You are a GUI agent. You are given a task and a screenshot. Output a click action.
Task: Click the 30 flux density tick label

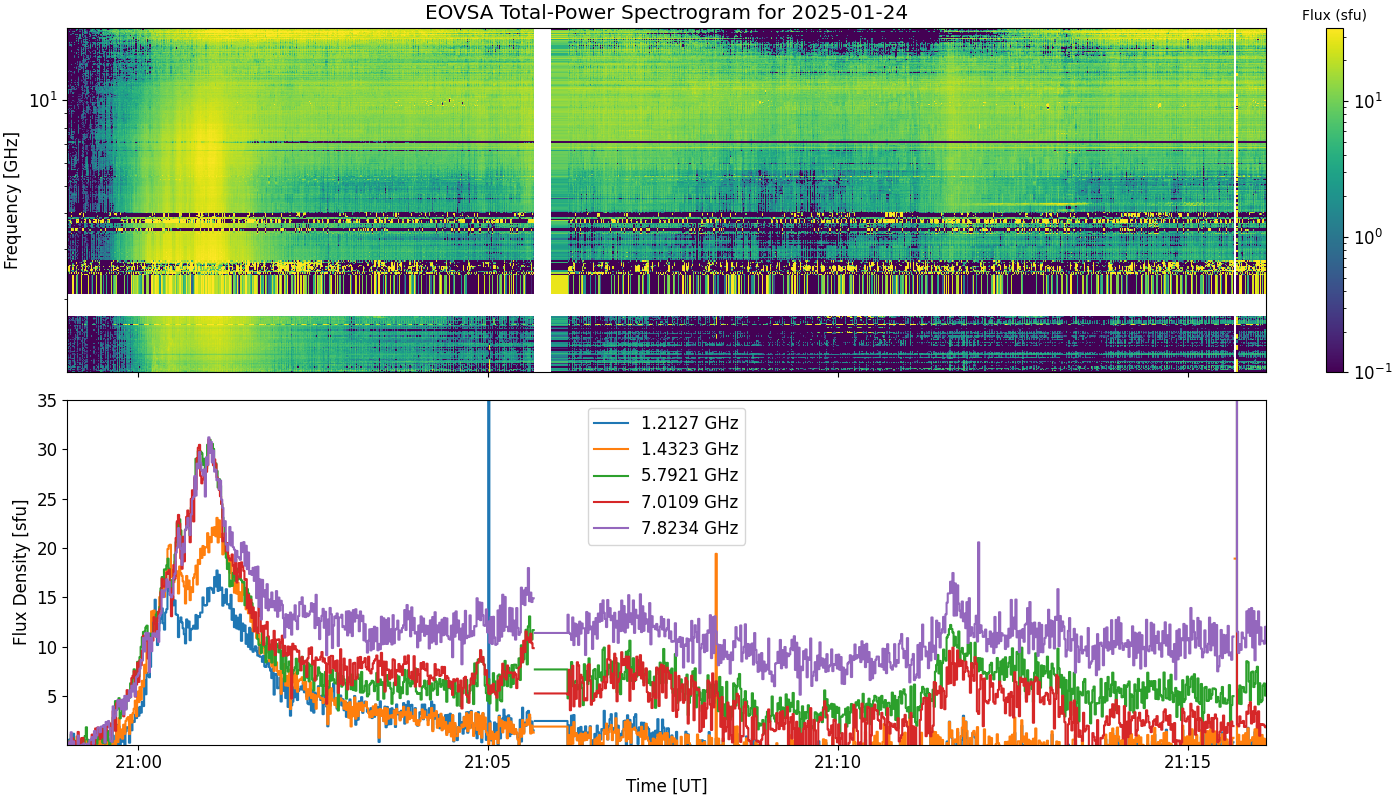pos(49,450)
